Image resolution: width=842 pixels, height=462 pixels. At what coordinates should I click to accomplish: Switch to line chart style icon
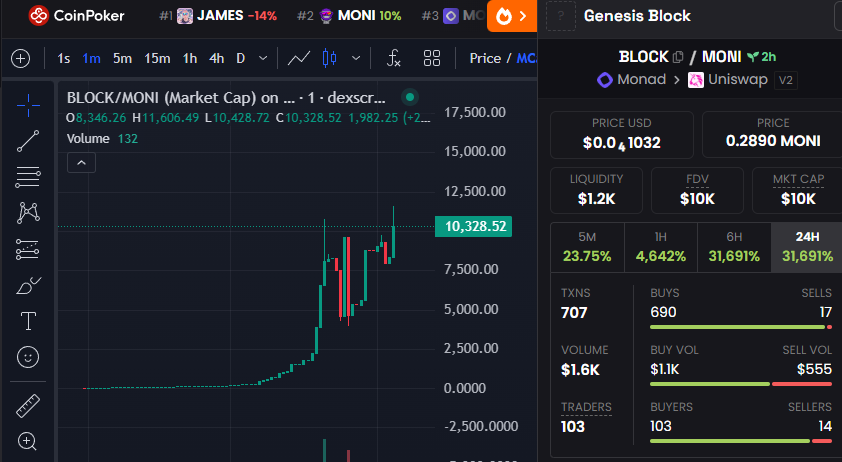point(299,58)
